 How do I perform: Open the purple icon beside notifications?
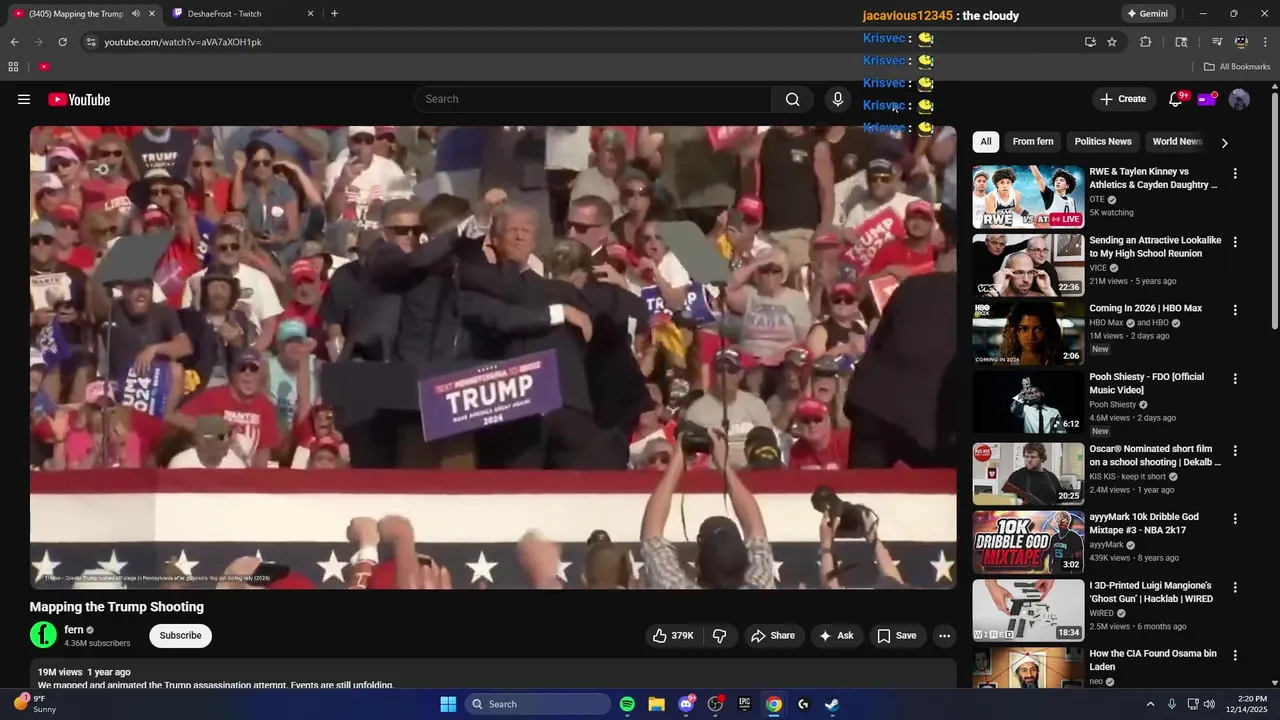[x=1207, y=99]
